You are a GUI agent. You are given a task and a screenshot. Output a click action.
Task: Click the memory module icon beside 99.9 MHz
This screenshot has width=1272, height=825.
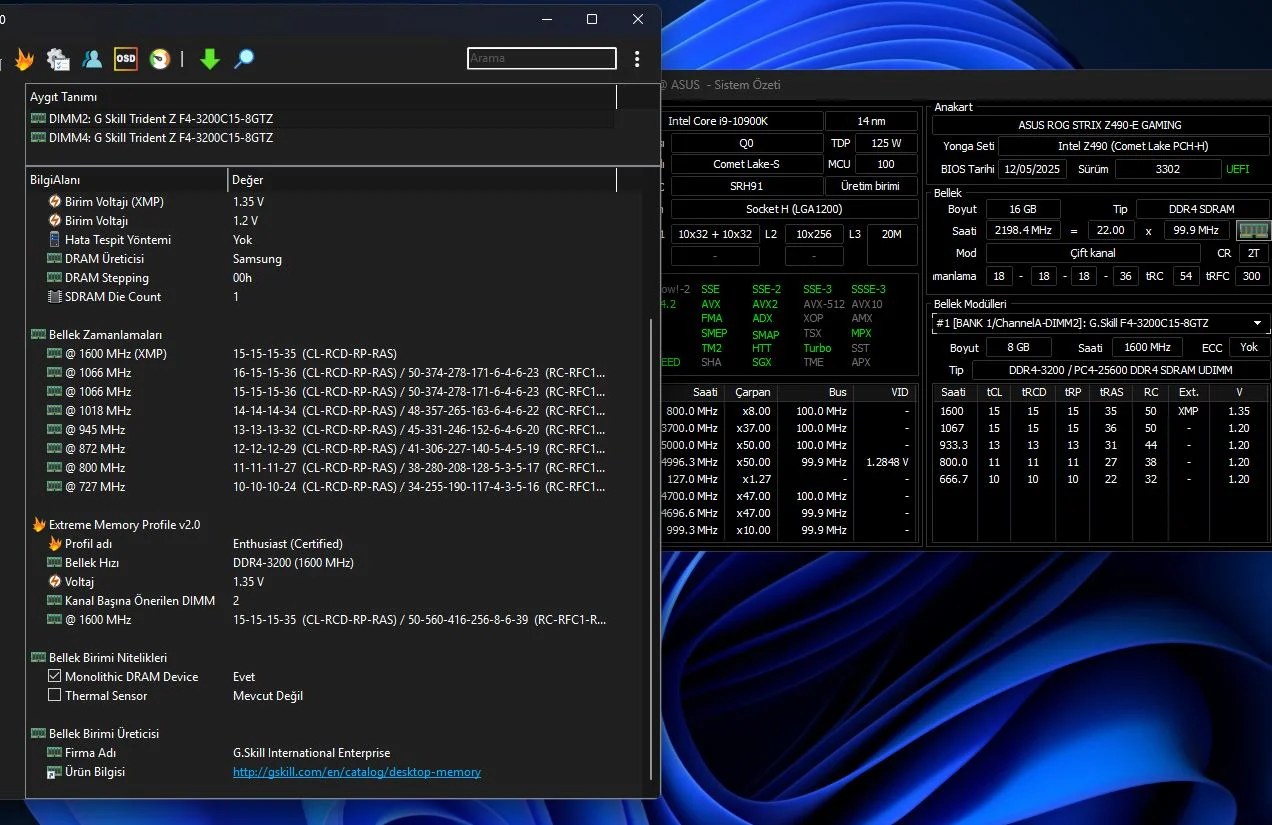point(1253,230)
